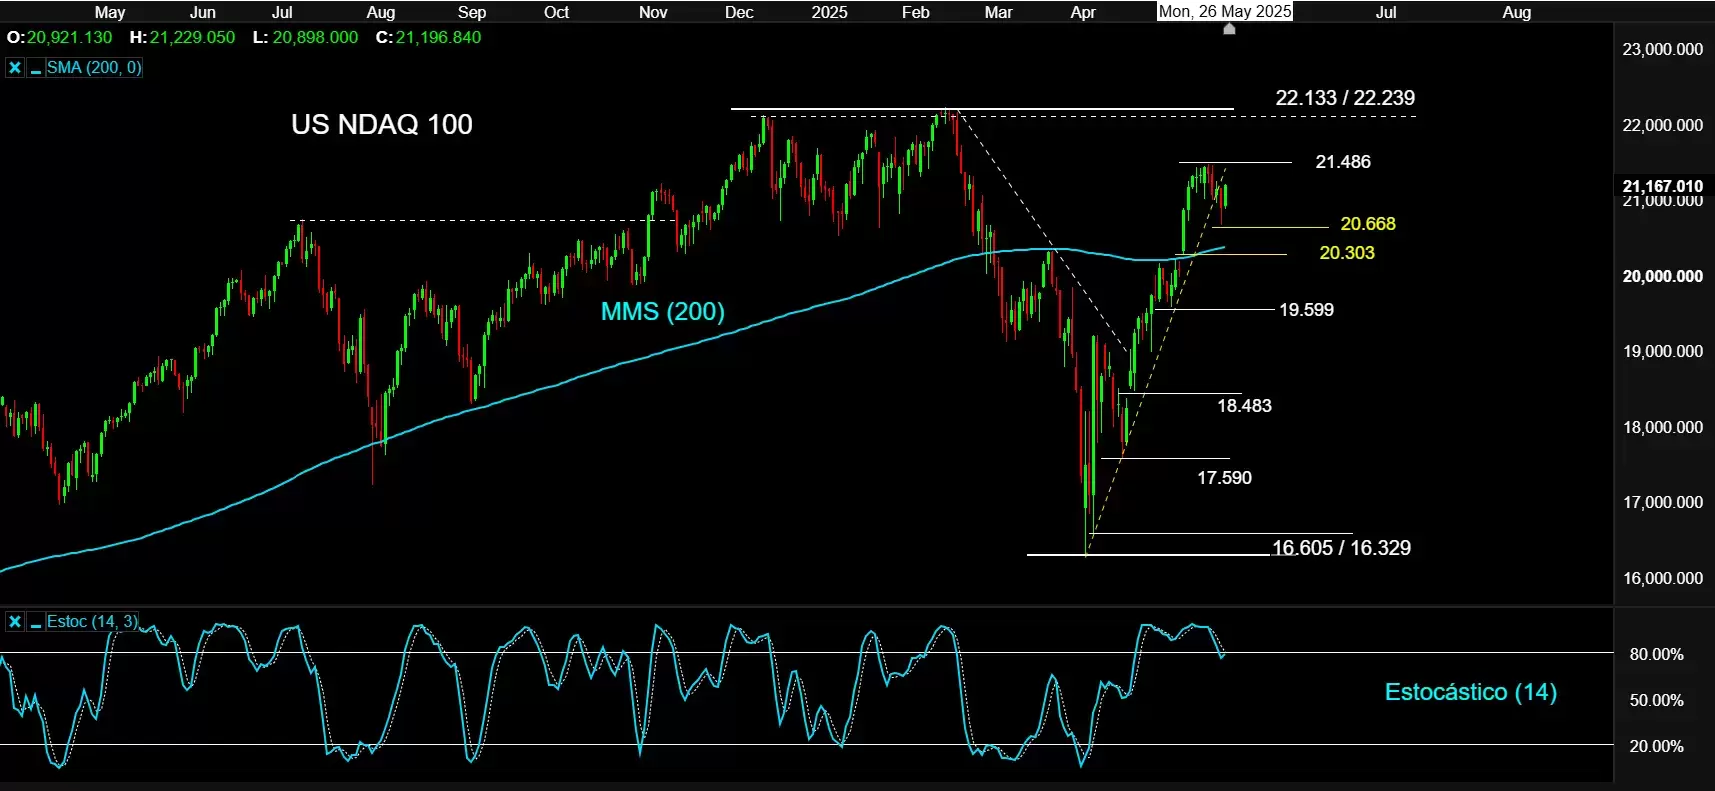
Task: Click the May label on the time axis
Action: 110,12
